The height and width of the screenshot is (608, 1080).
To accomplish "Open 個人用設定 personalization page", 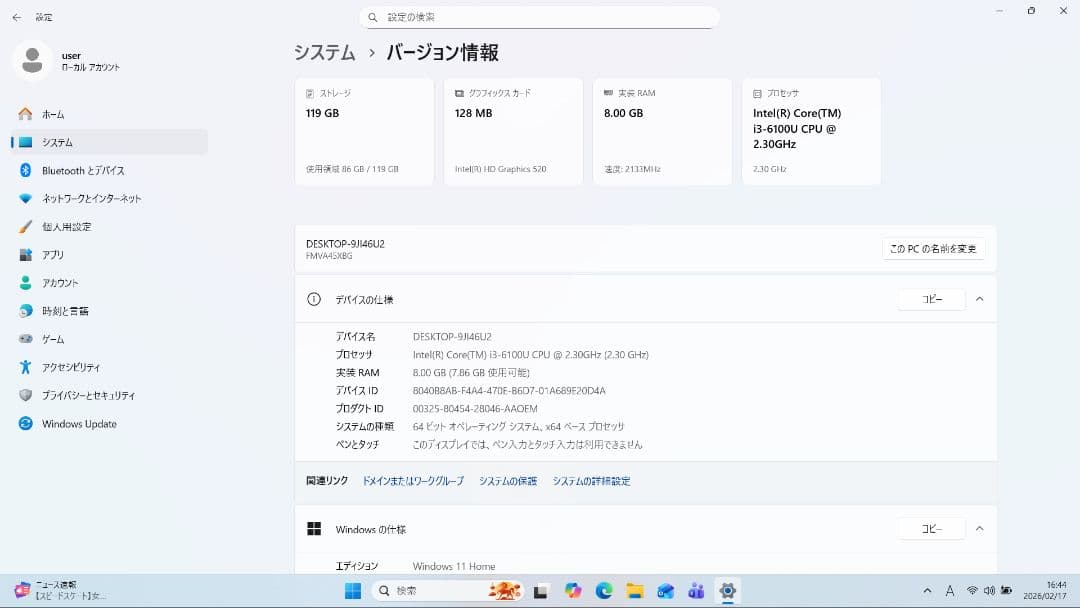I will (x=66, y=227).
